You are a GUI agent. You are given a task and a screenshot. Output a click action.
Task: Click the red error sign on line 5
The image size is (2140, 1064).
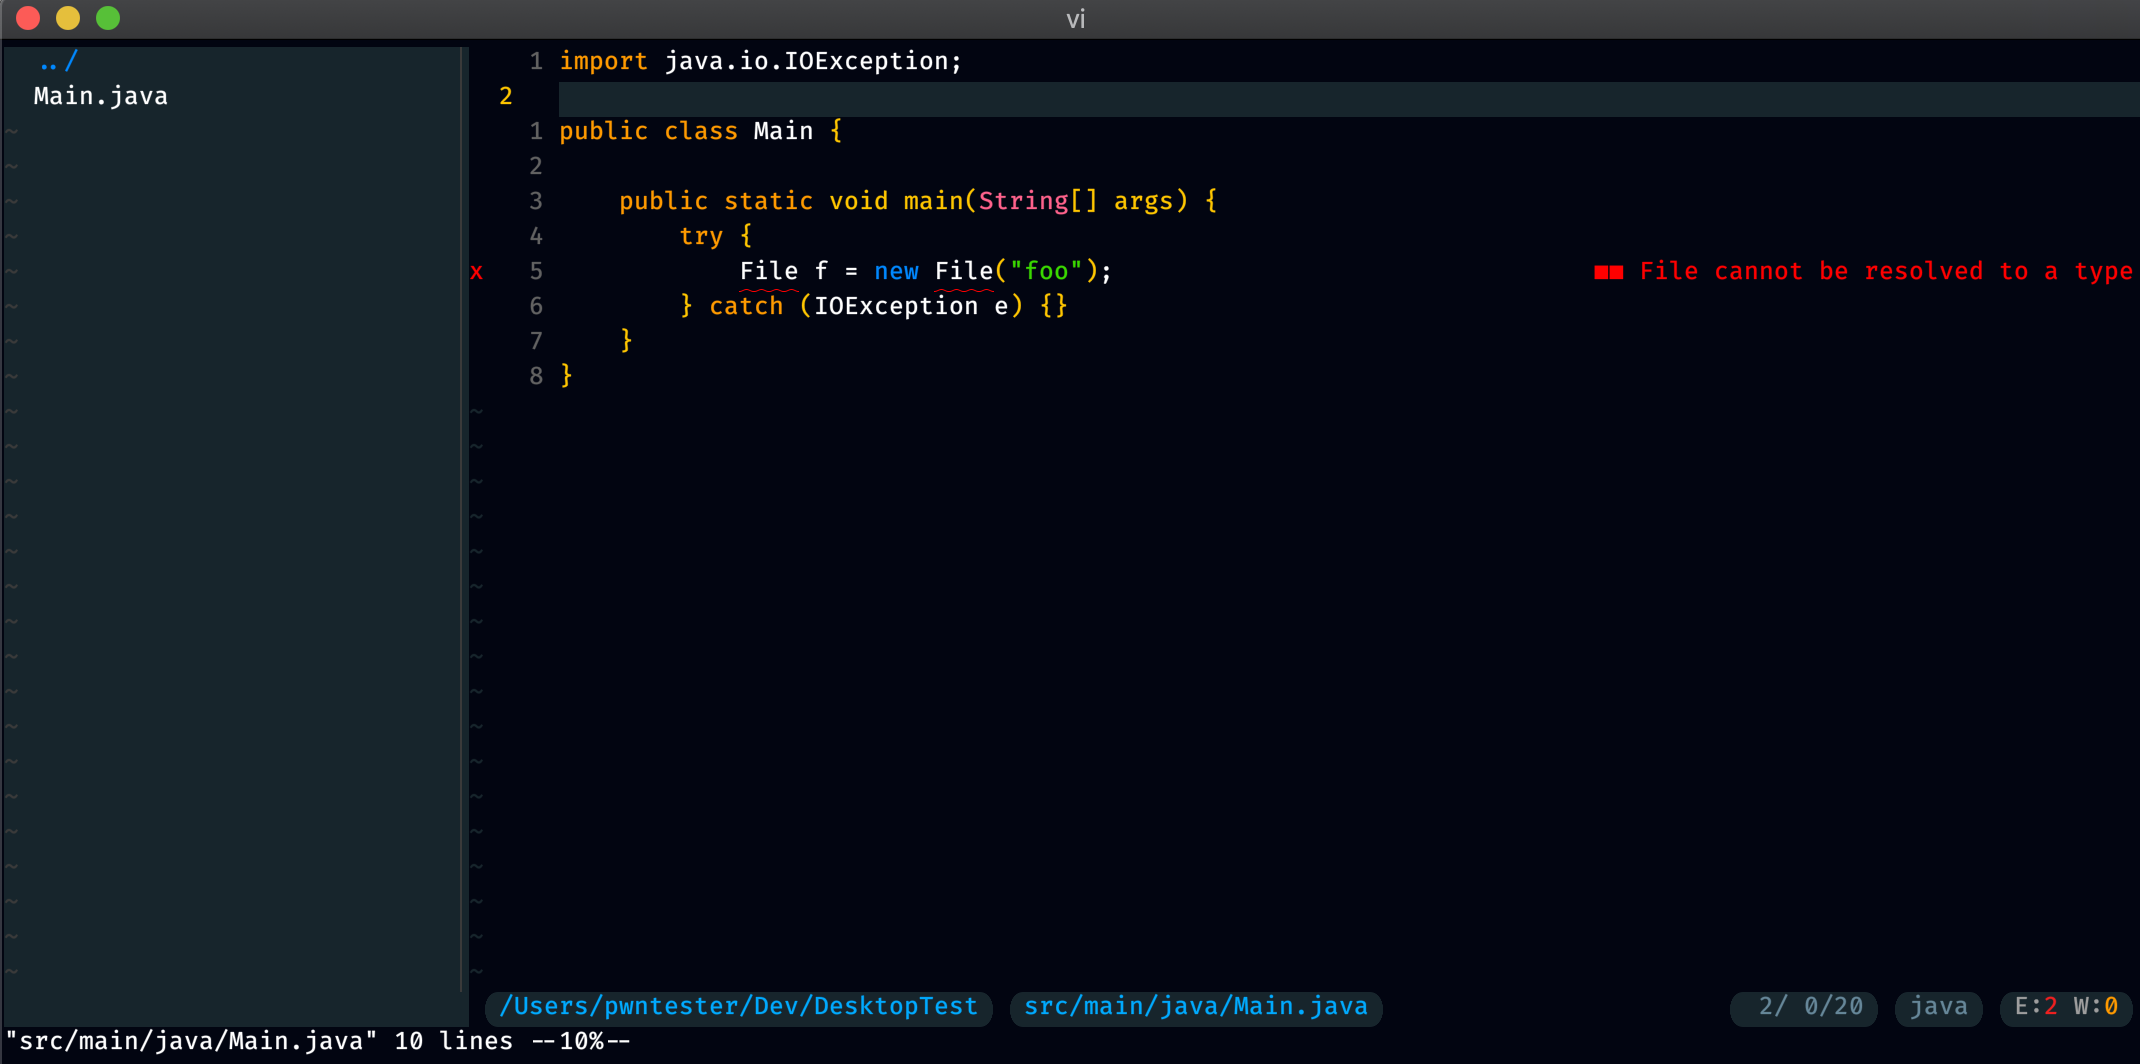pos(477,271)
